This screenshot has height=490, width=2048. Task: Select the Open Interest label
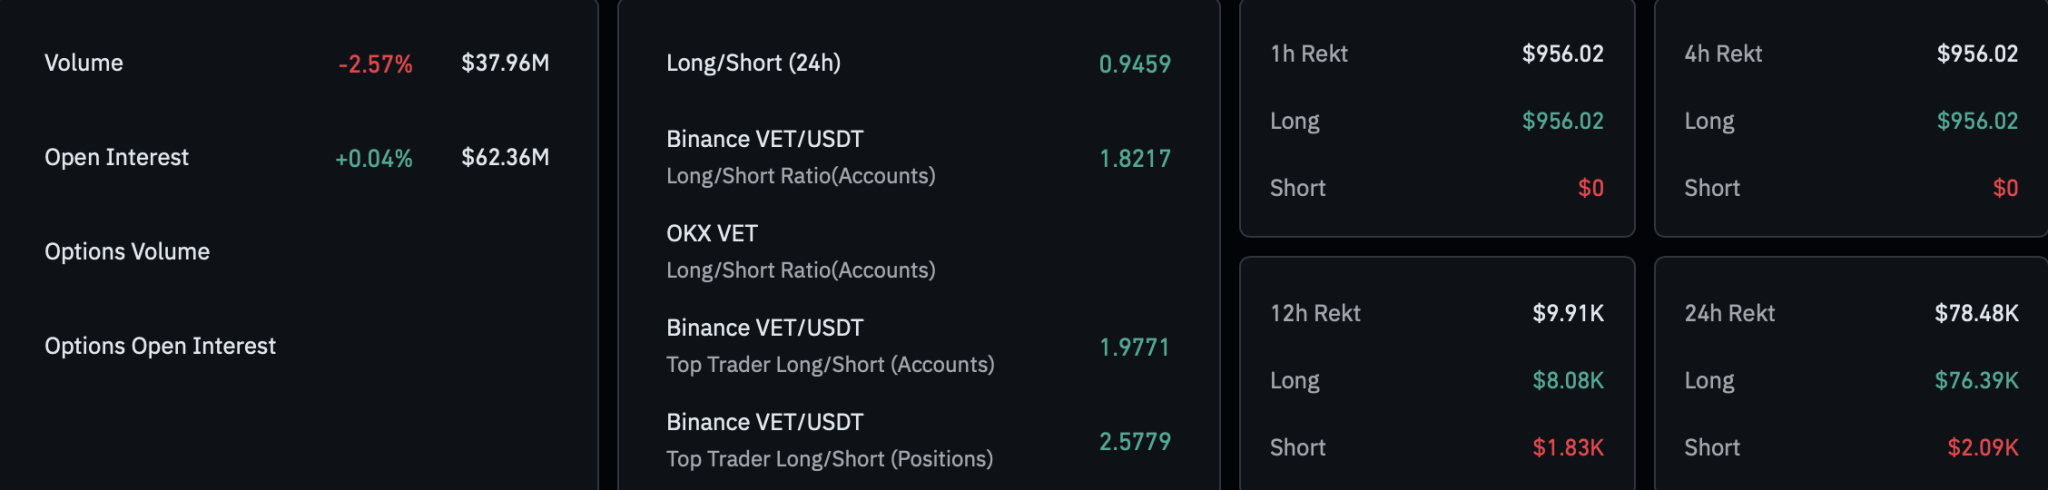[116, 158]
